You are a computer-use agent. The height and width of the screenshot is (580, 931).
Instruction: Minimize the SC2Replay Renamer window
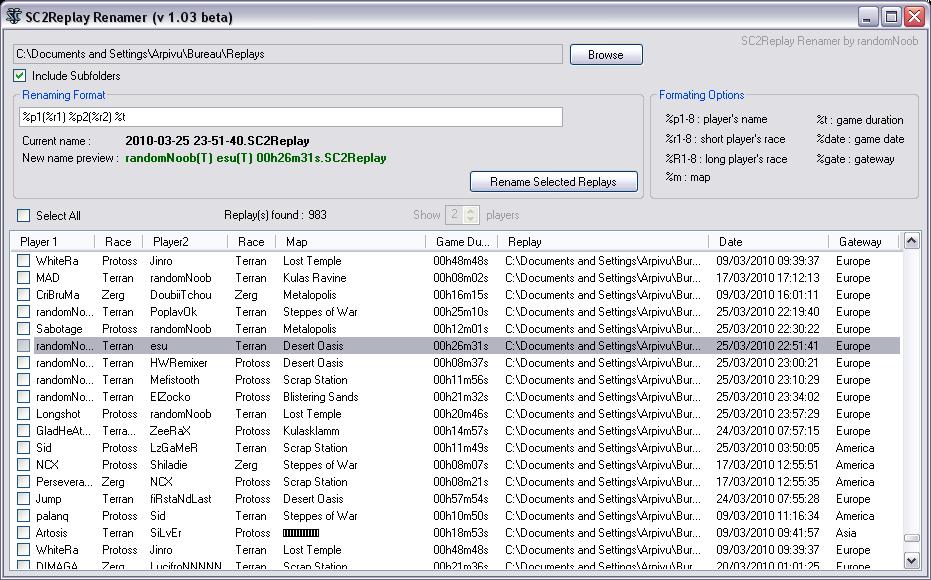868,17
